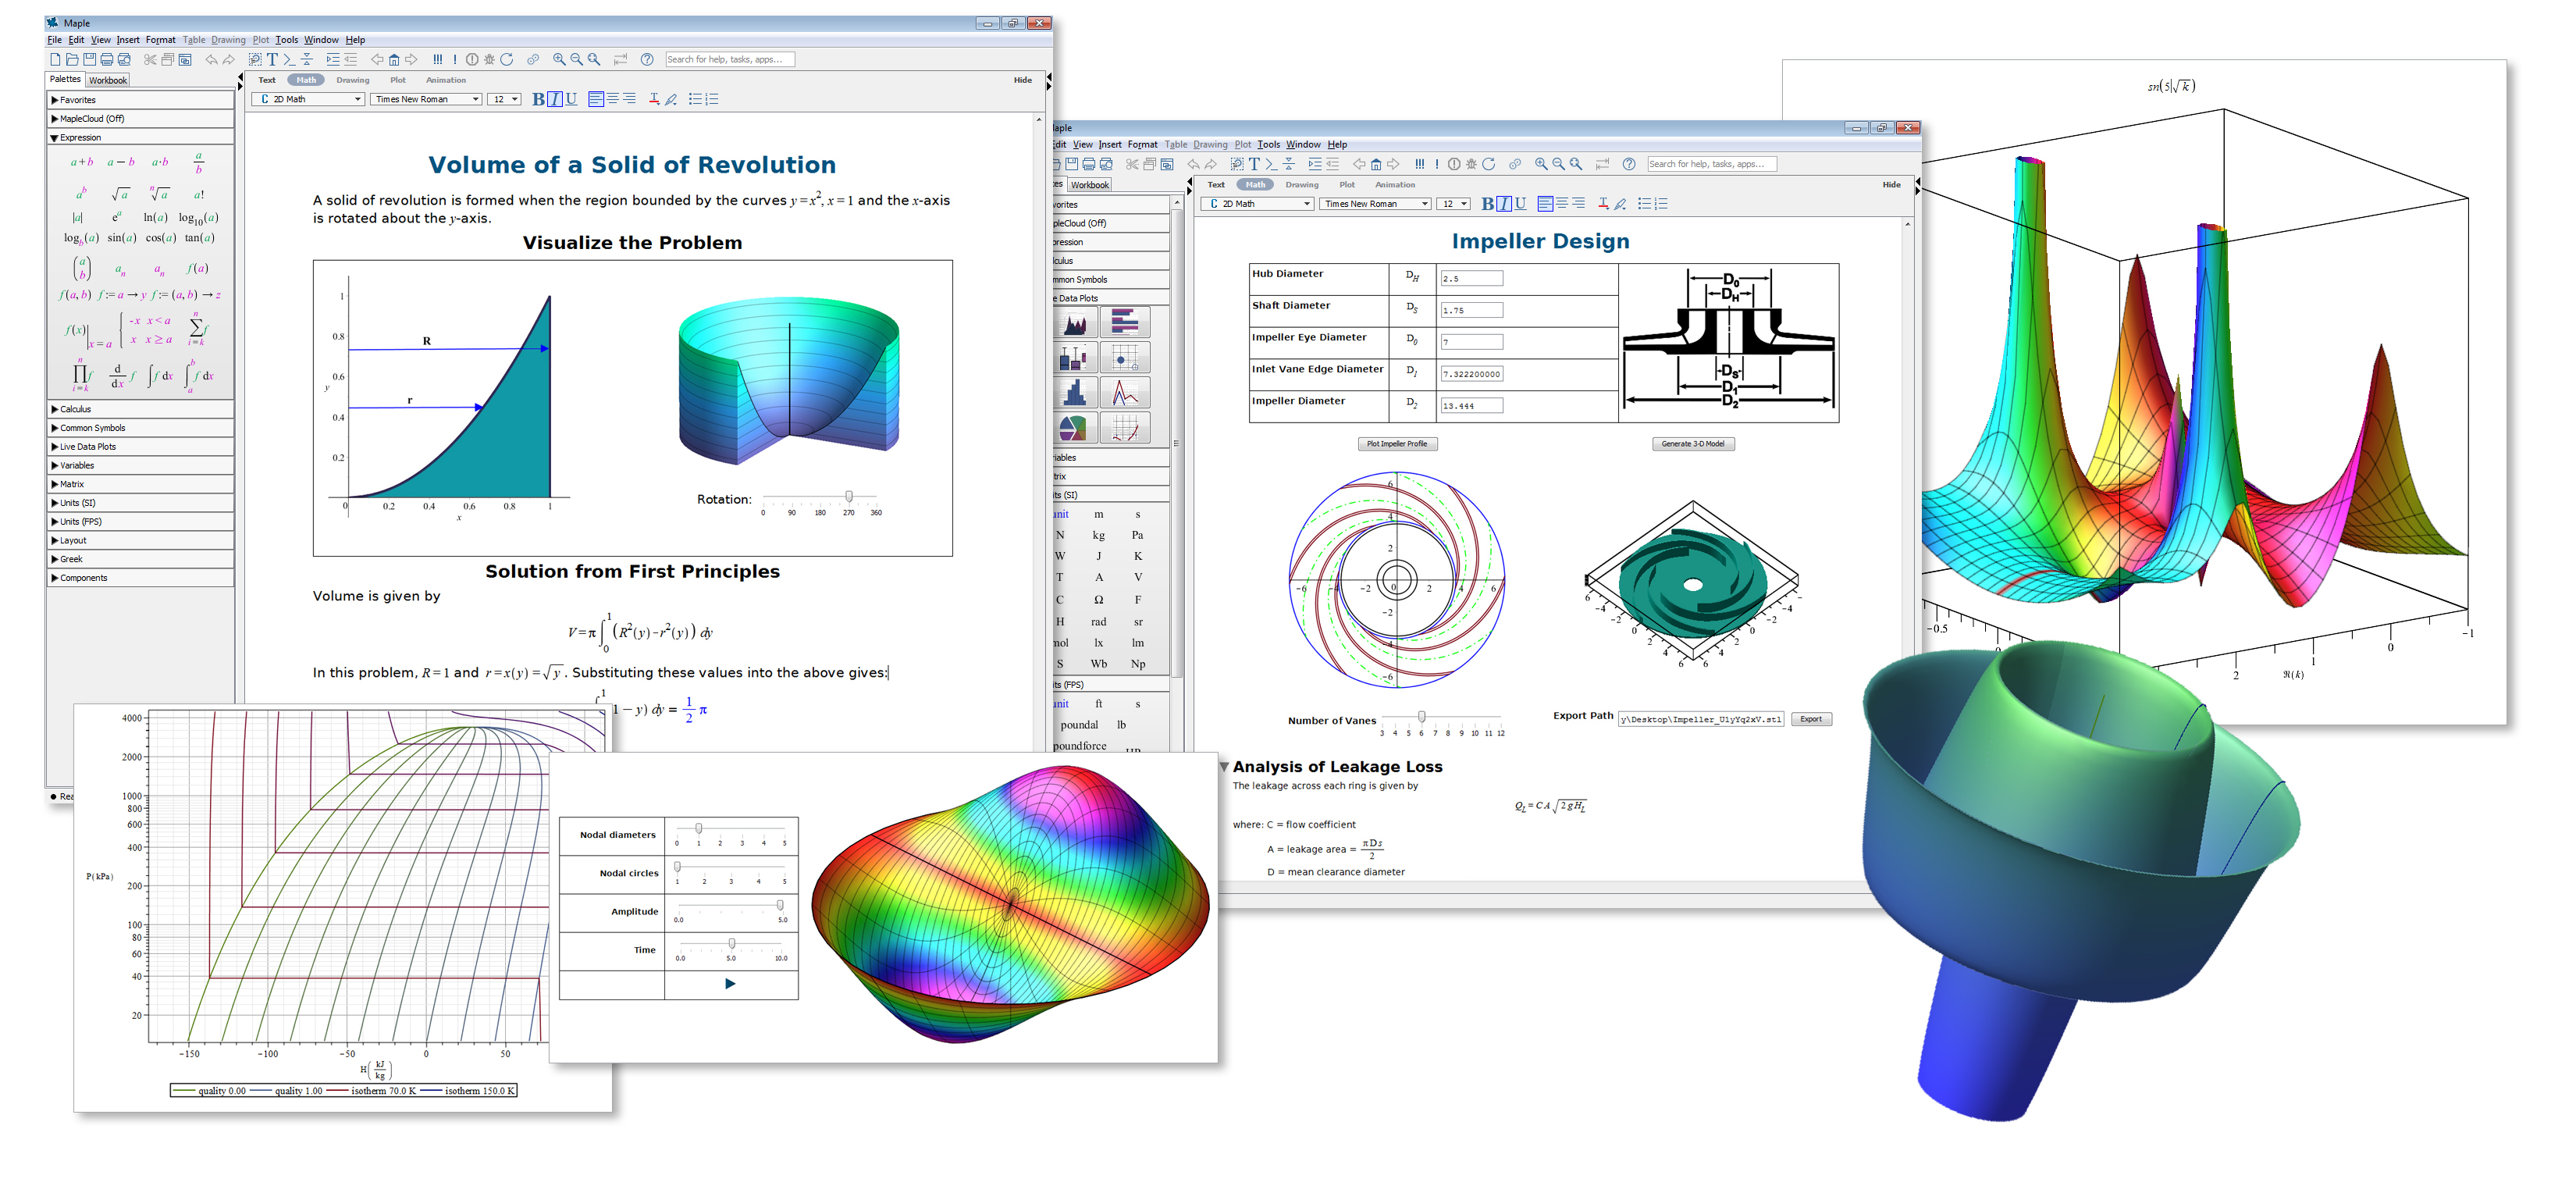Click the help question mark icon in left window

[x=647, y=59]
